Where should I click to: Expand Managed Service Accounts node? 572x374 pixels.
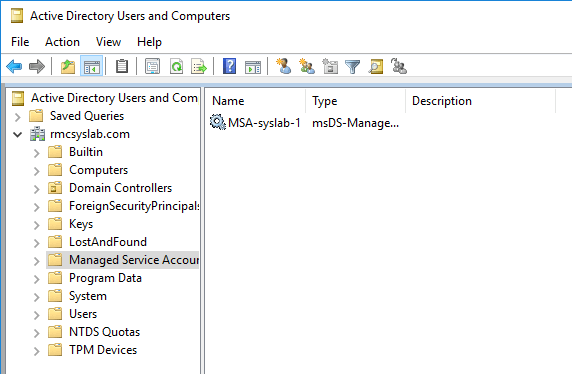(36, 261)
